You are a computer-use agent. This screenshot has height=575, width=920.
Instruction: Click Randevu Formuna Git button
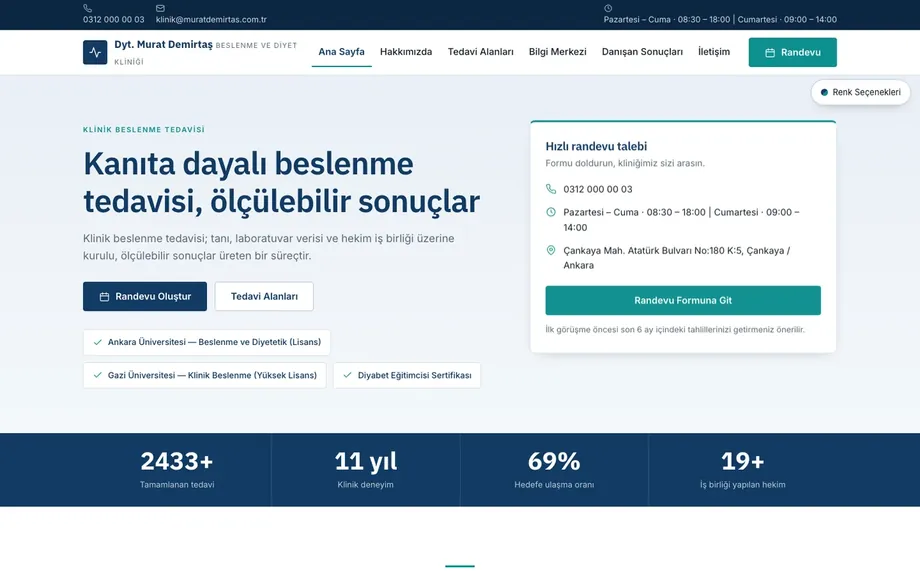click(x=683, y=300)
